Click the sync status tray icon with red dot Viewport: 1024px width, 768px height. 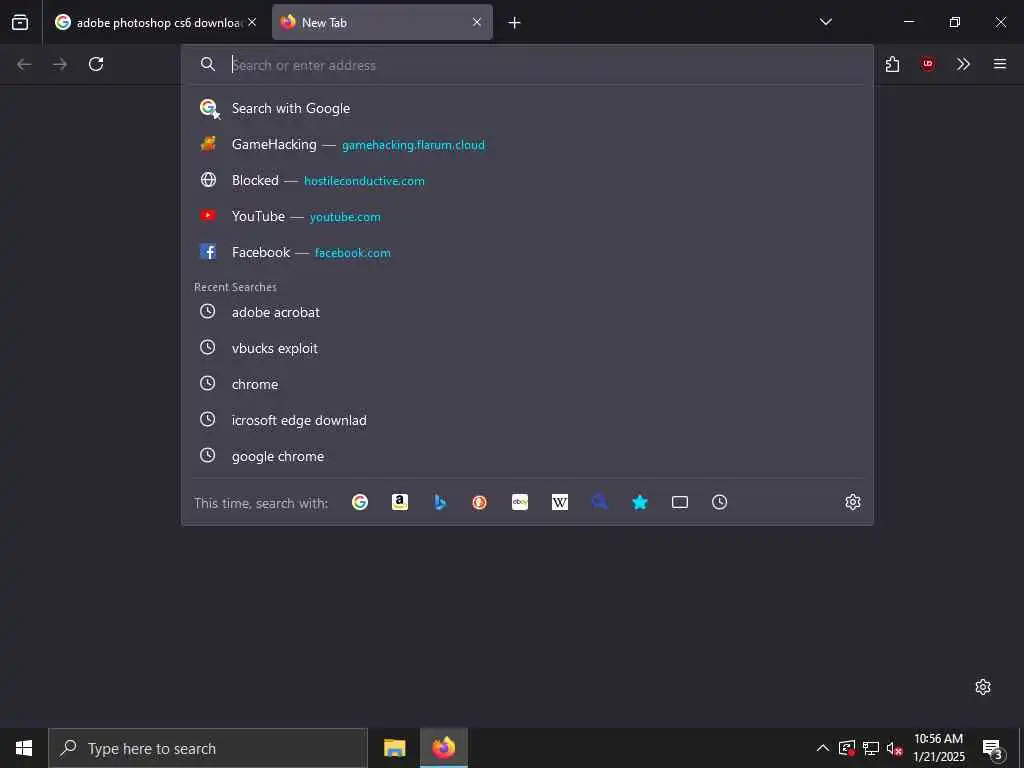(847, 748)
